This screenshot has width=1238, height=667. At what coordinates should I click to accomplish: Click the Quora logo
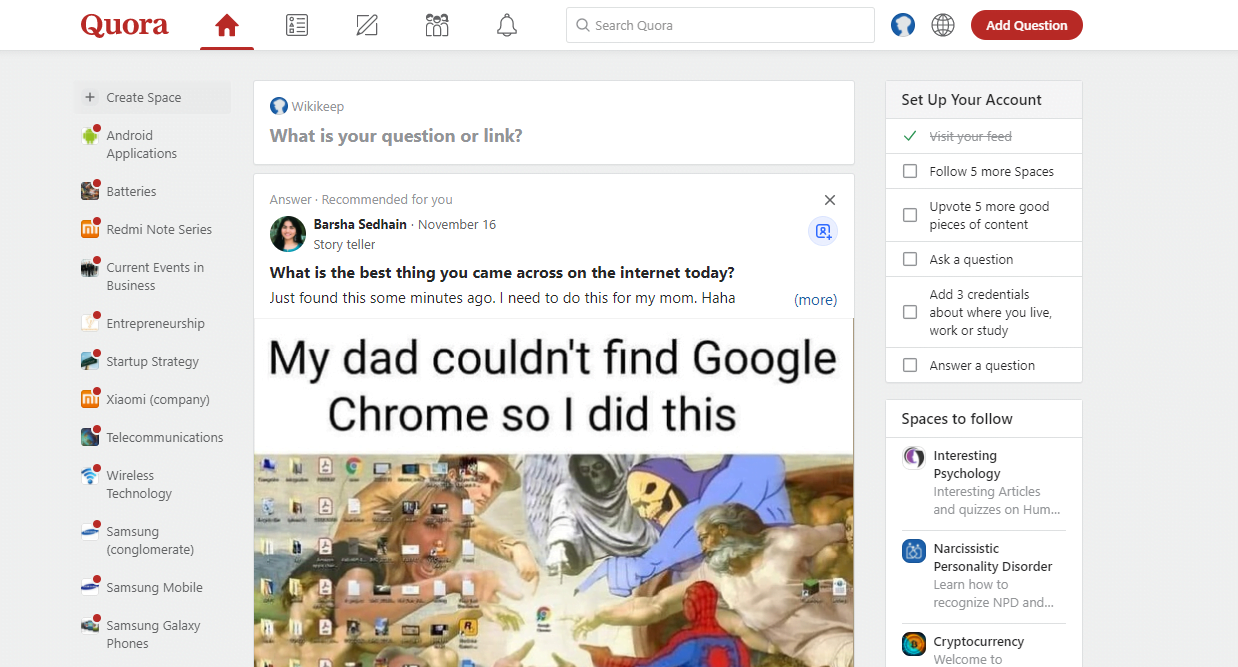[x=125, y=25]
